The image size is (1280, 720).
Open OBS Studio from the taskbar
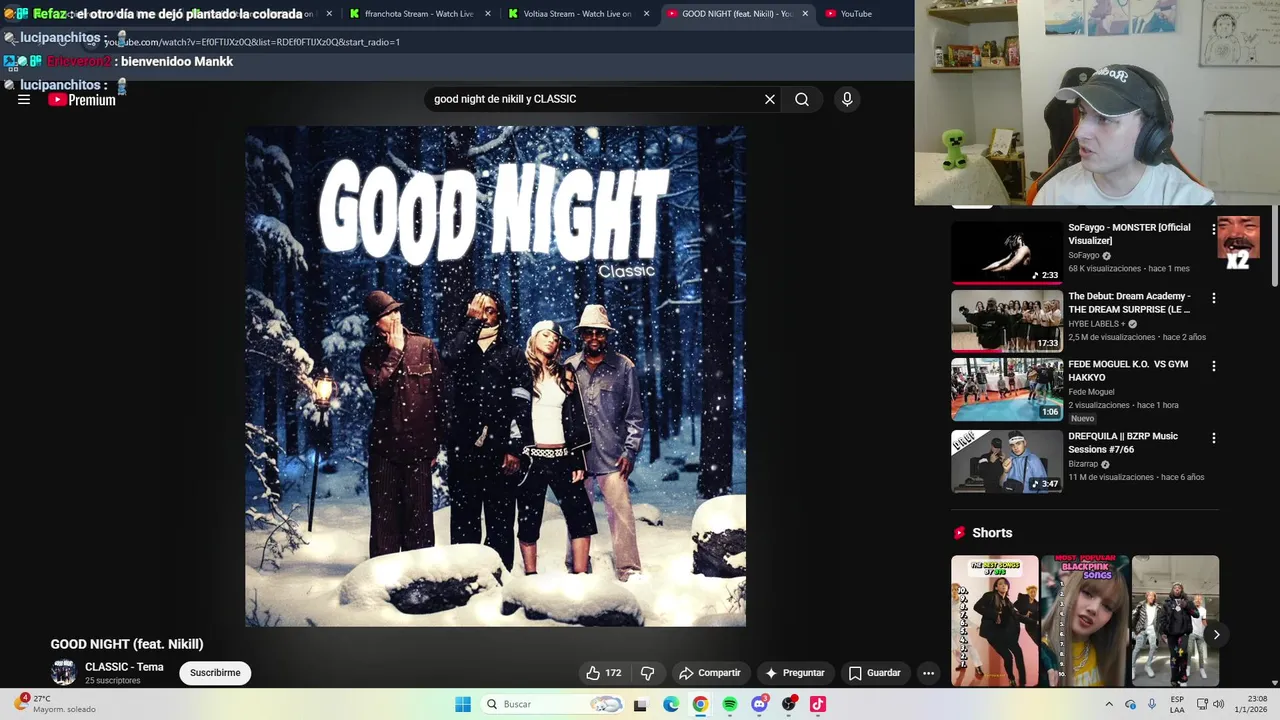click(x=789, y=704)
